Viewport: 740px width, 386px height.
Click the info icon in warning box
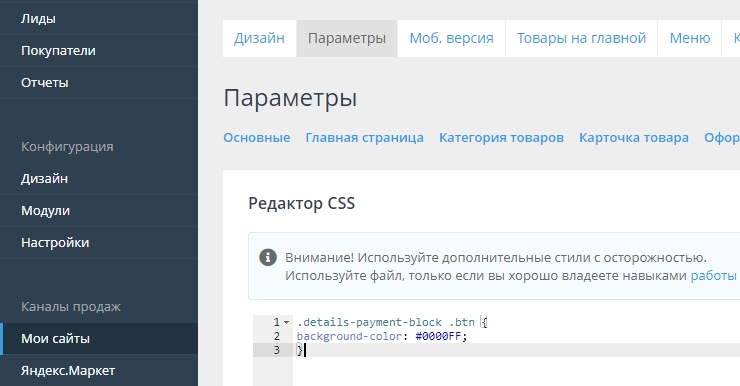(268, 258)
